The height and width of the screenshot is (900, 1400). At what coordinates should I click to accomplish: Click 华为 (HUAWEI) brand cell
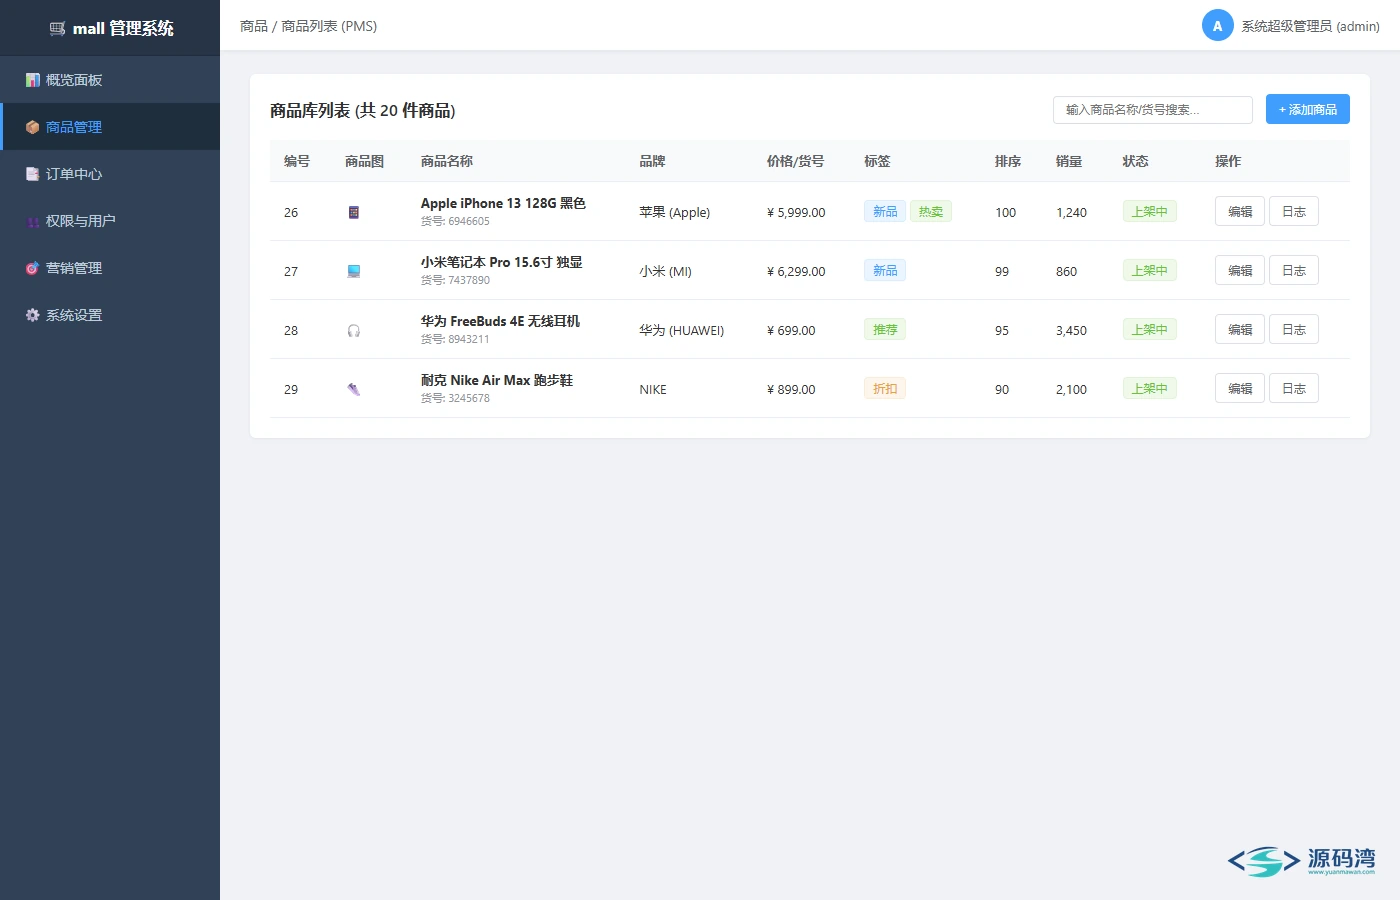click(x=682, y=330)
